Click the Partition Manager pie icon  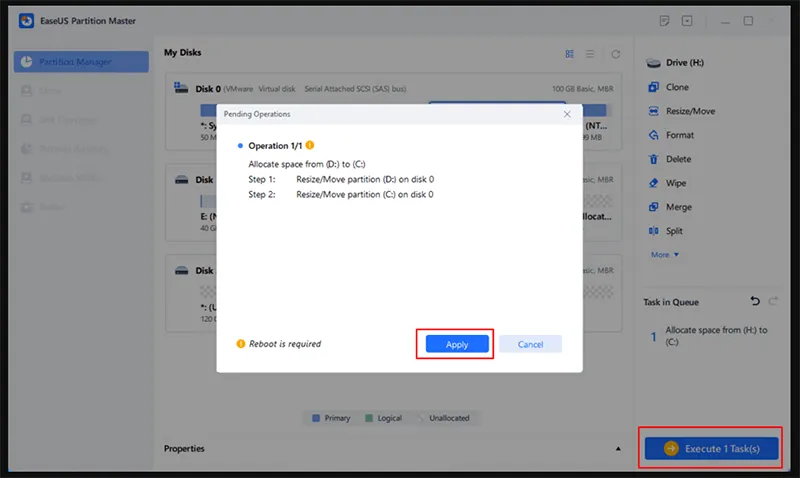(26, 62)
